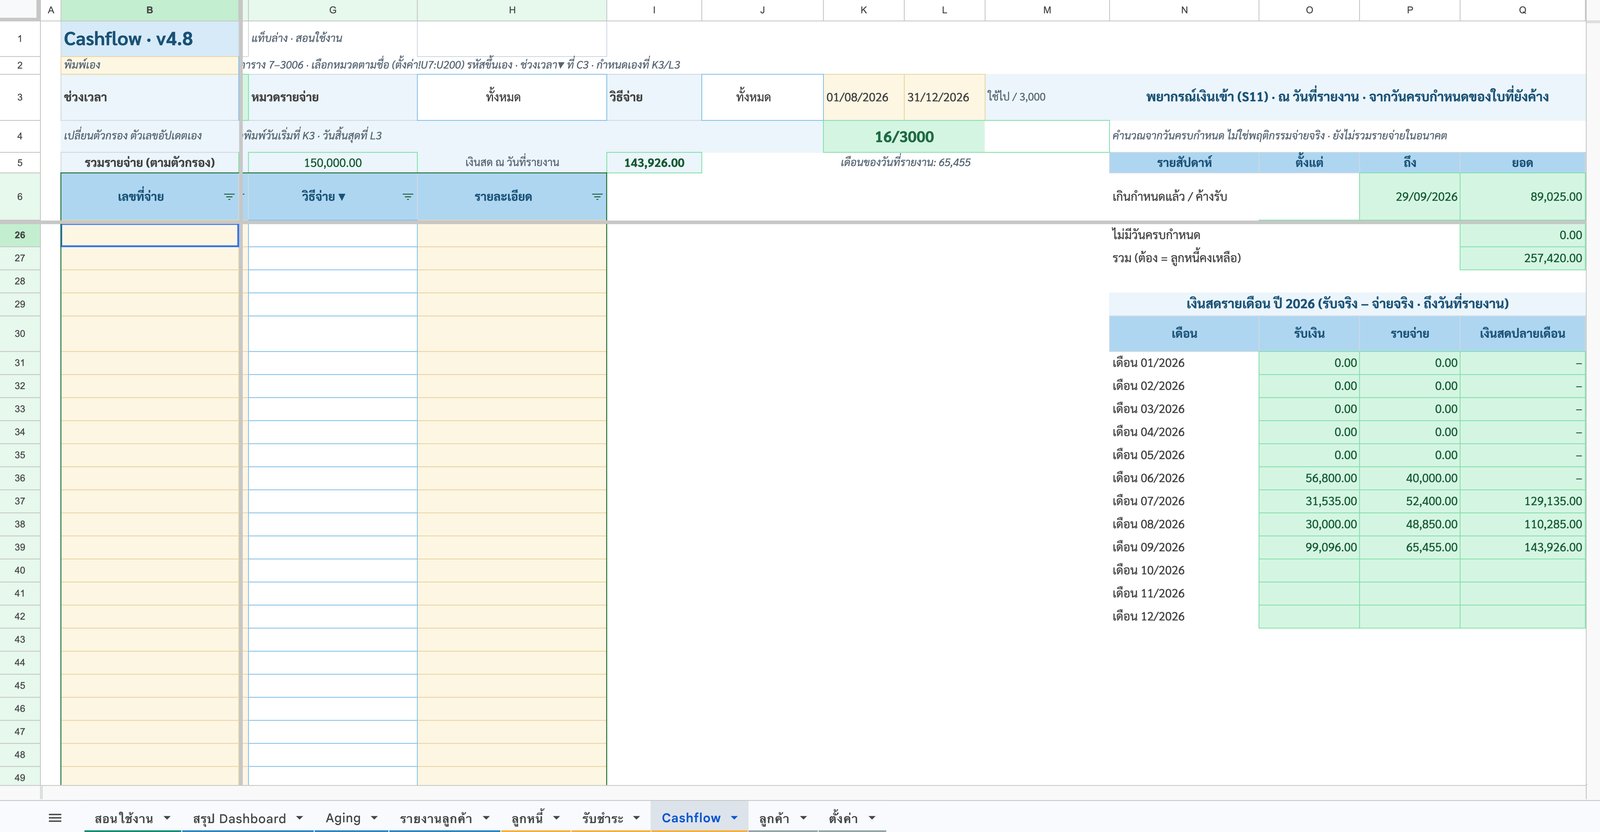Select row header 30
Screen dimensions: 1600x832
20,334
